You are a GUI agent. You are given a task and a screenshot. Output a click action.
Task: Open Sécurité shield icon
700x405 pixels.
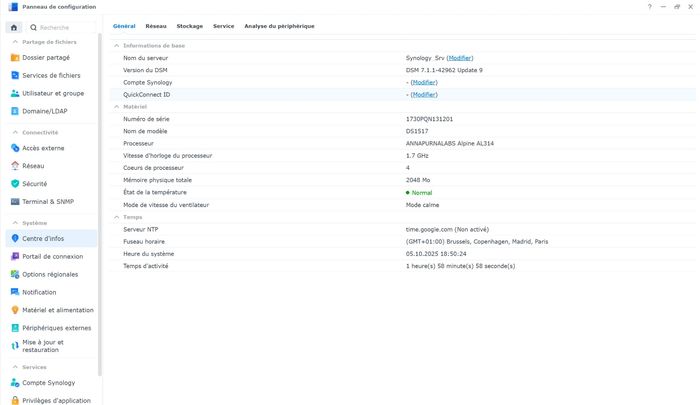coord(15,184)
